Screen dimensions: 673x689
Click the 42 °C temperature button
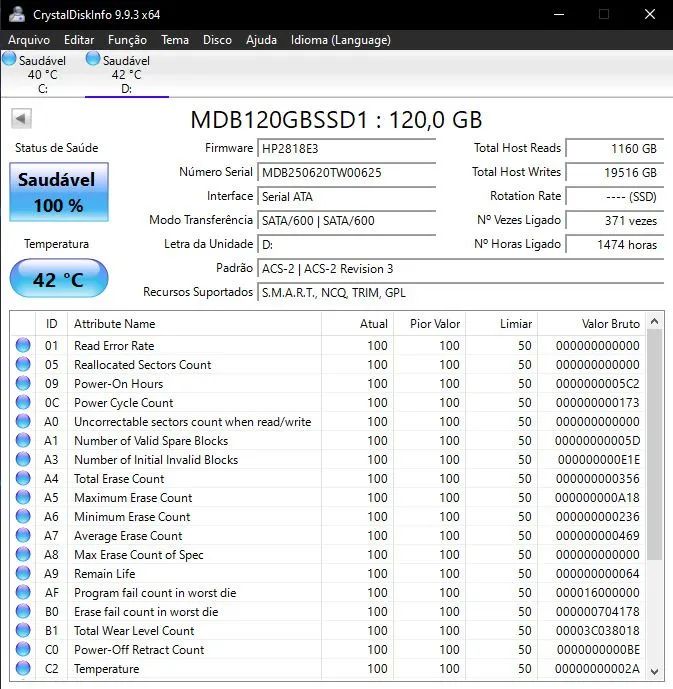59,278
